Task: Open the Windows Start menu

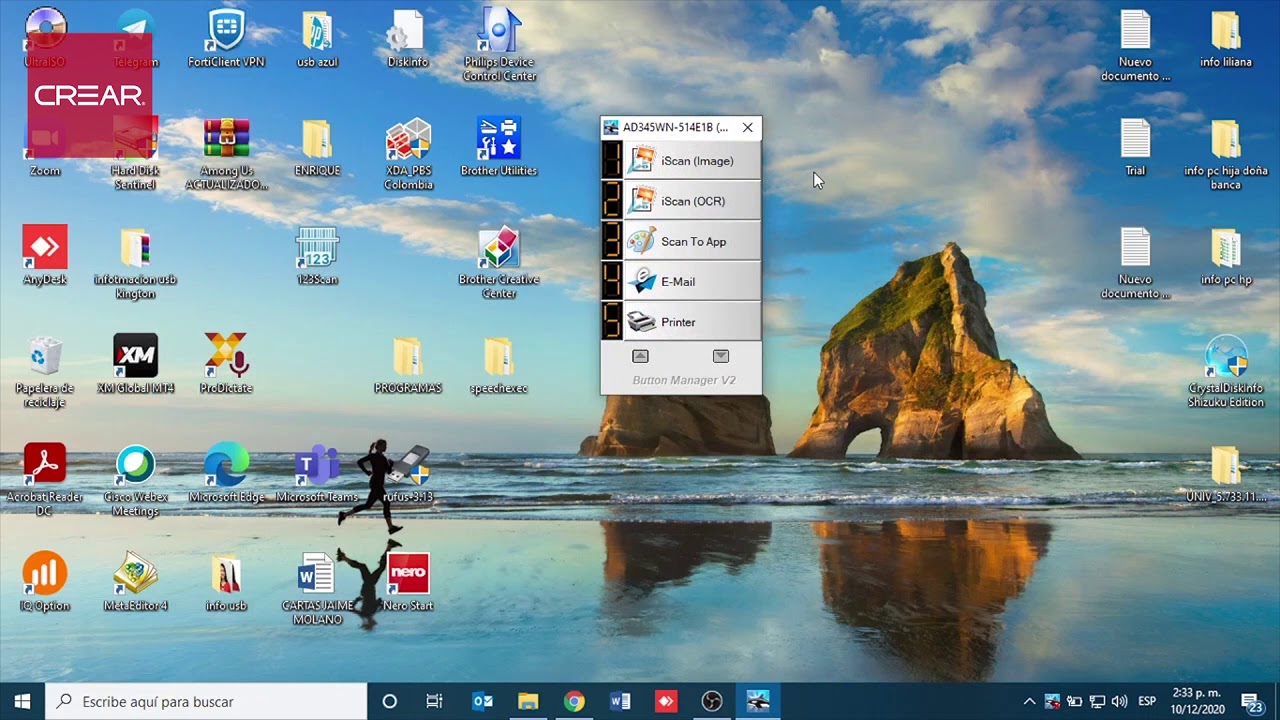Action: [x=22, y=701]
